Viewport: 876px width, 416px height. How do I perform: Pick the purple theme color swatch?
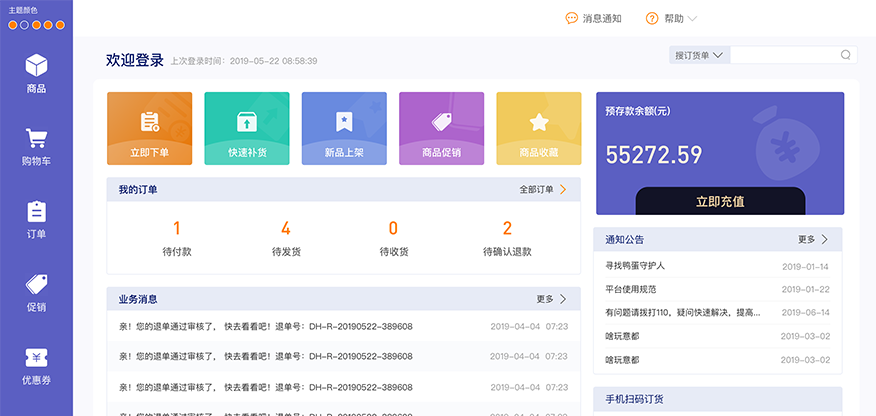[24, 24]
